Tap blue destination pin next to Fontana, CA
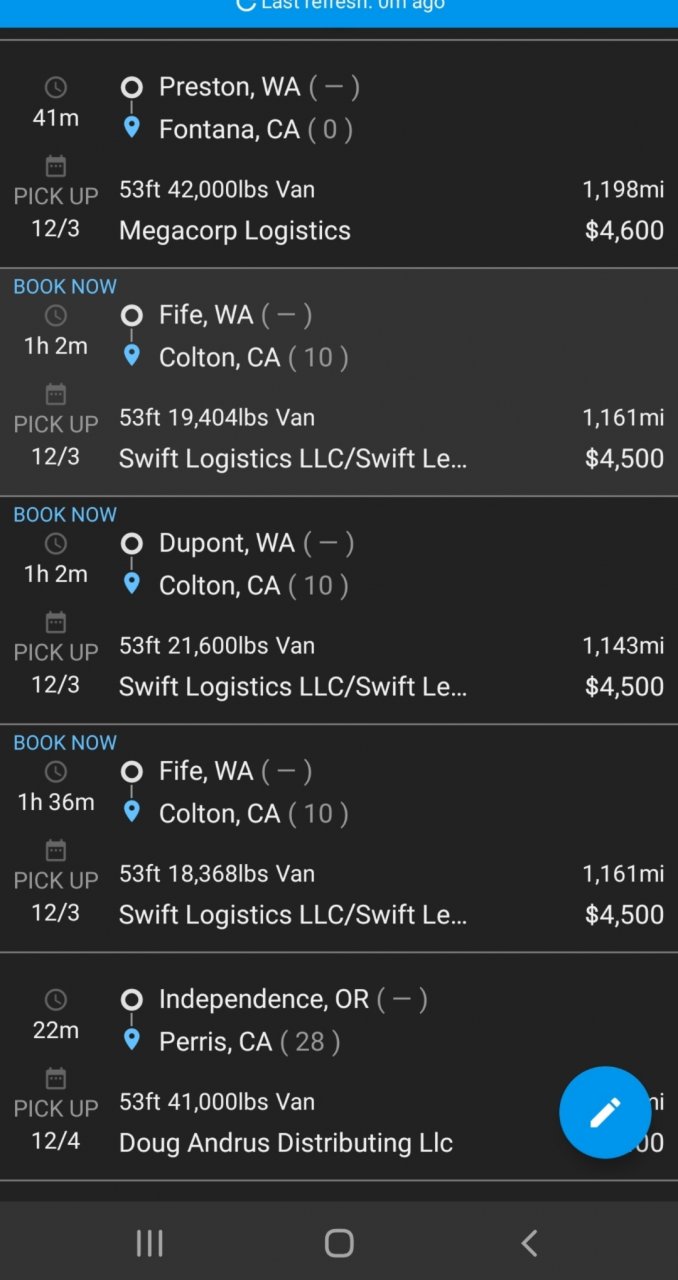This screenshot has height=1280, width=678. tap(131, 128)
